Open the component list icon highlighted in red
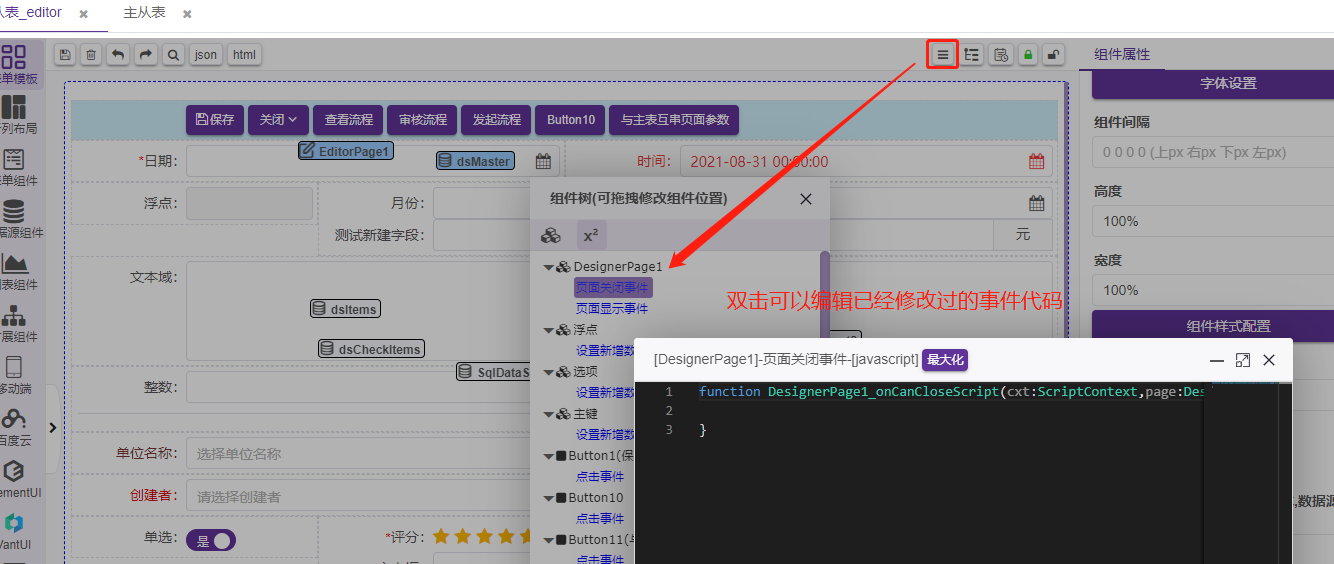The height and width of the screenshot is (564, 1334). (942, 55)
